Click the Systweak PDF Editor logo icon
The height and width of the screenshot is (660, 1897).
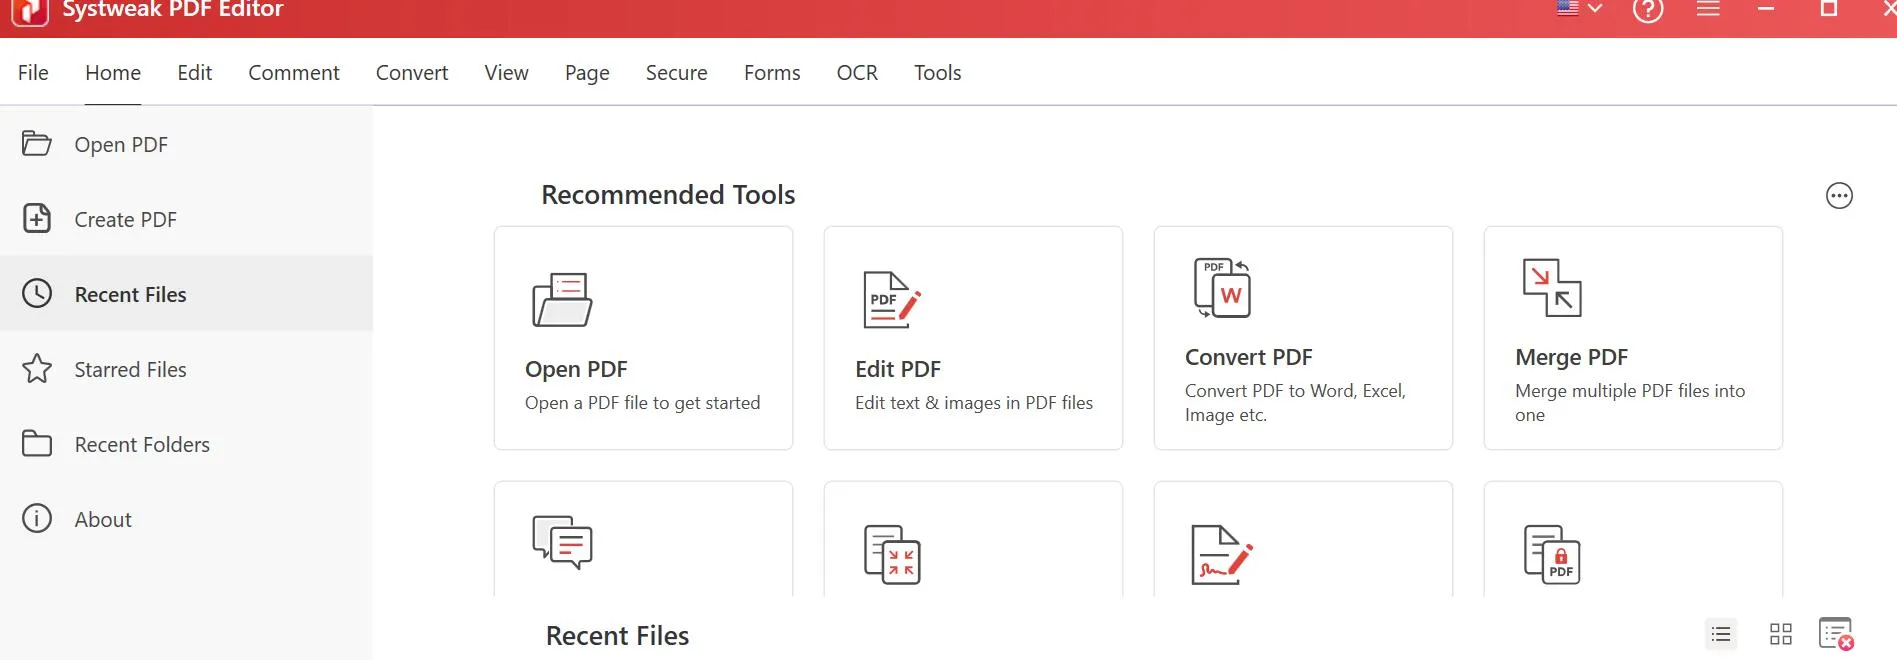click(29, 13)
